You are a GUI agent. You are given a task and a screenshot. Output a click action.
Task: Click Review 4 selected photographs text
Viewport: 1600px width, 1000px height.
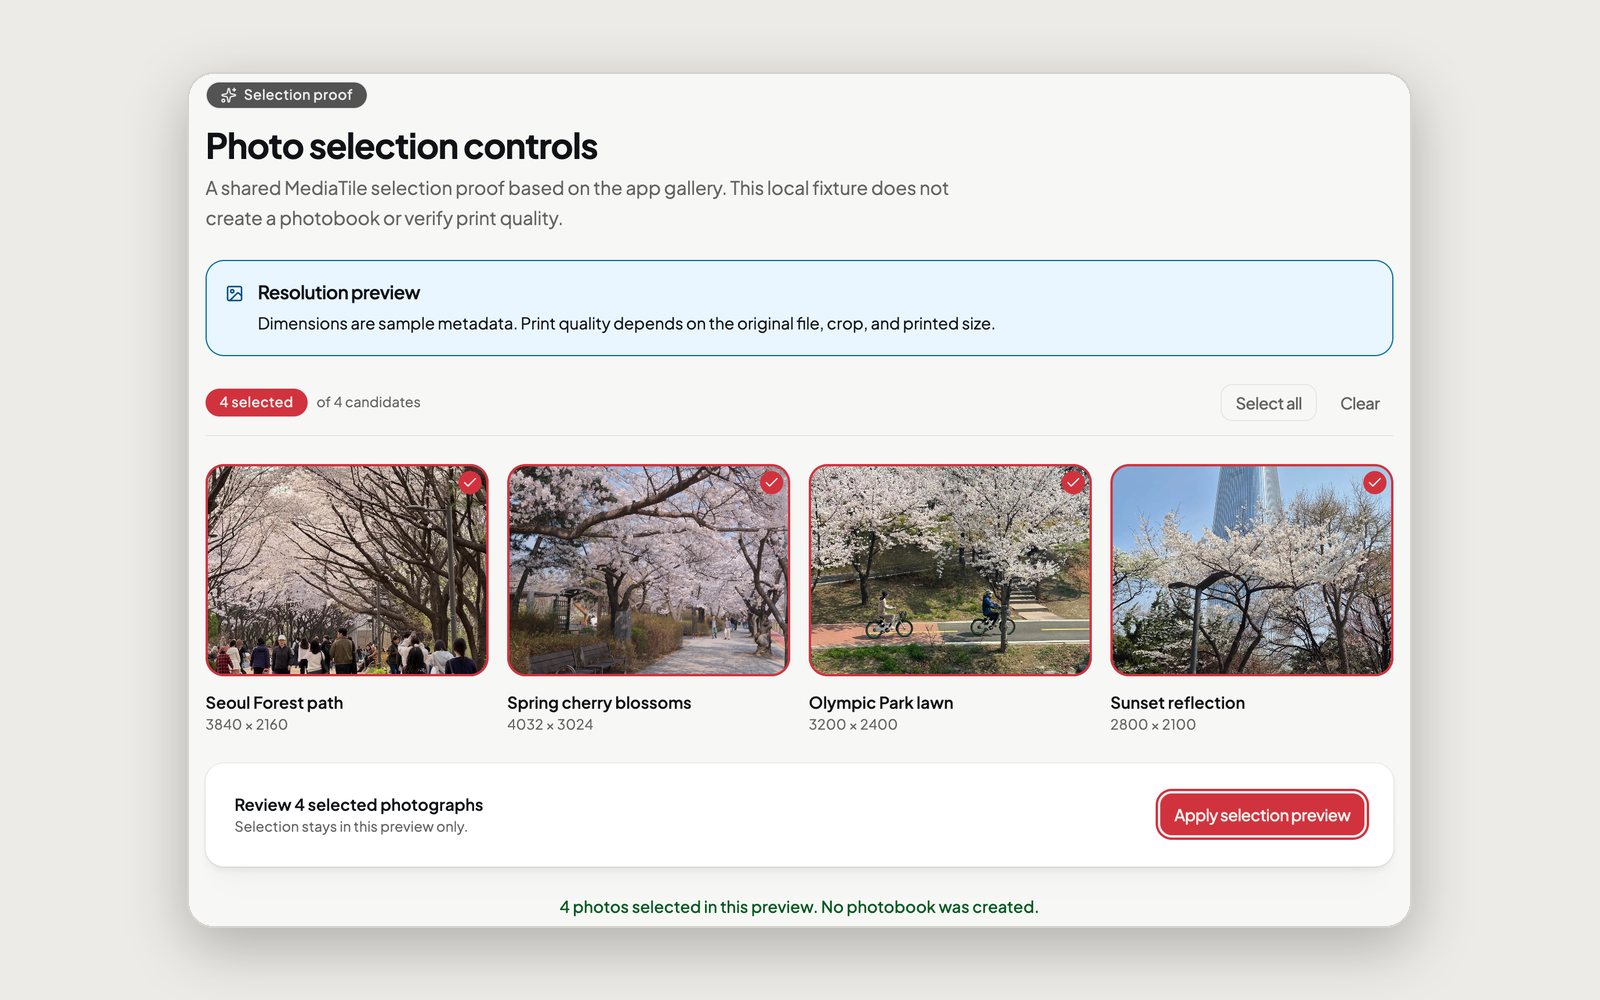358,805
